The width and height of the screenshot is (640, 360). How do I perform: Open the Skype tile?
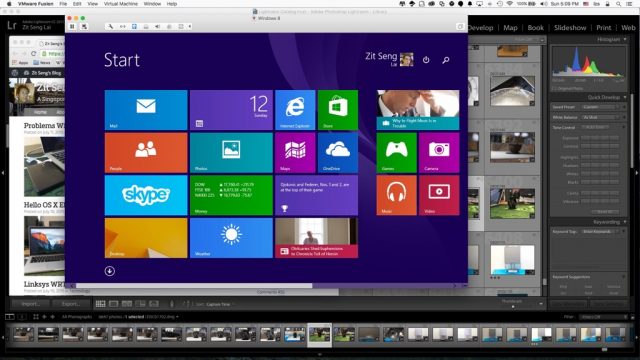146,195
